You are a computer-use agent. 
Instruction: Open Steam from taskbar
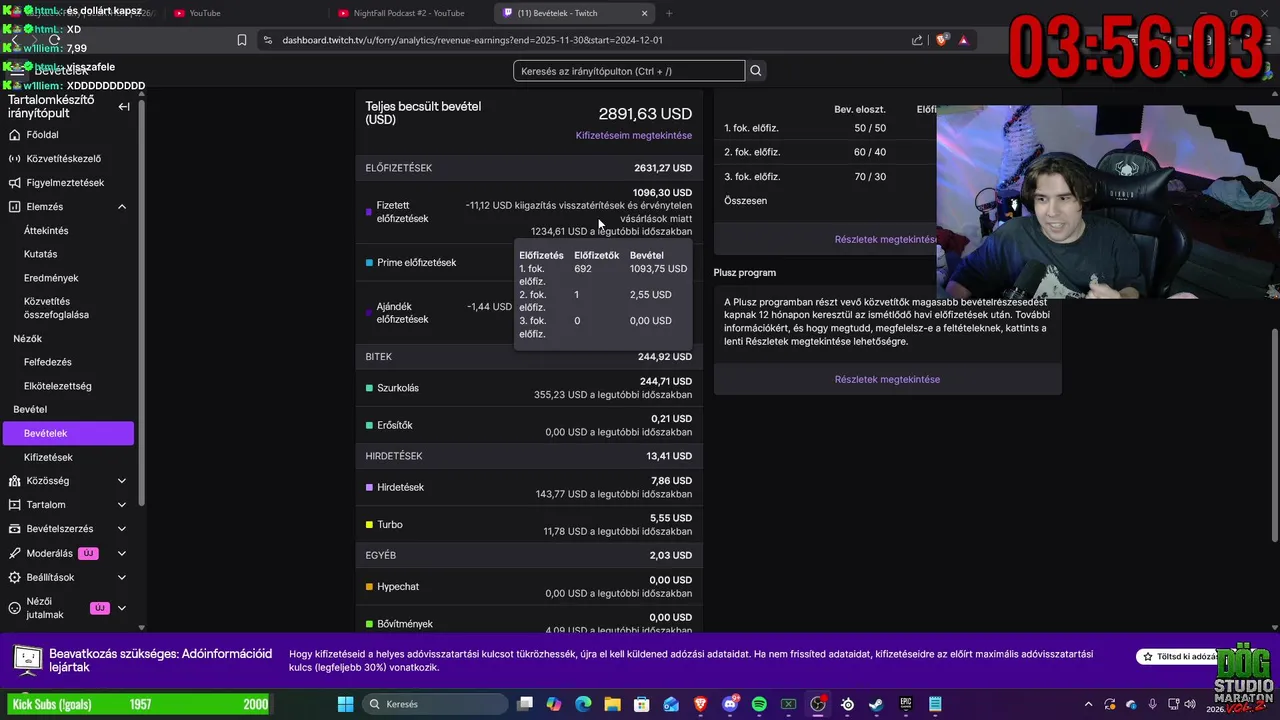click(x=877, y=704)
